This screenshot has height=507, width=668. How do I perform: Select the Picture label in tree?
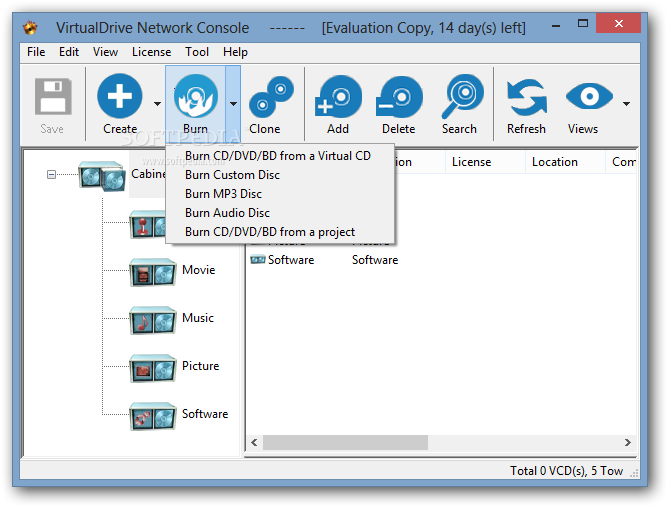(200, 366)
